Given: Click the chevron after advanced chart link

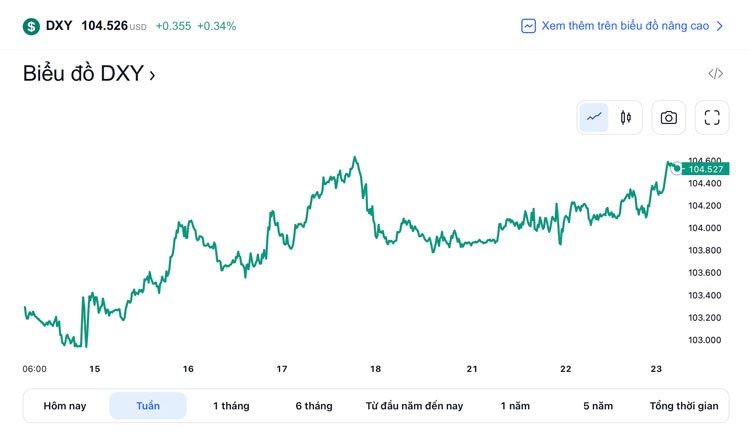Looking at the screenshot, I should pyautogui.click(x=720, y=26).
